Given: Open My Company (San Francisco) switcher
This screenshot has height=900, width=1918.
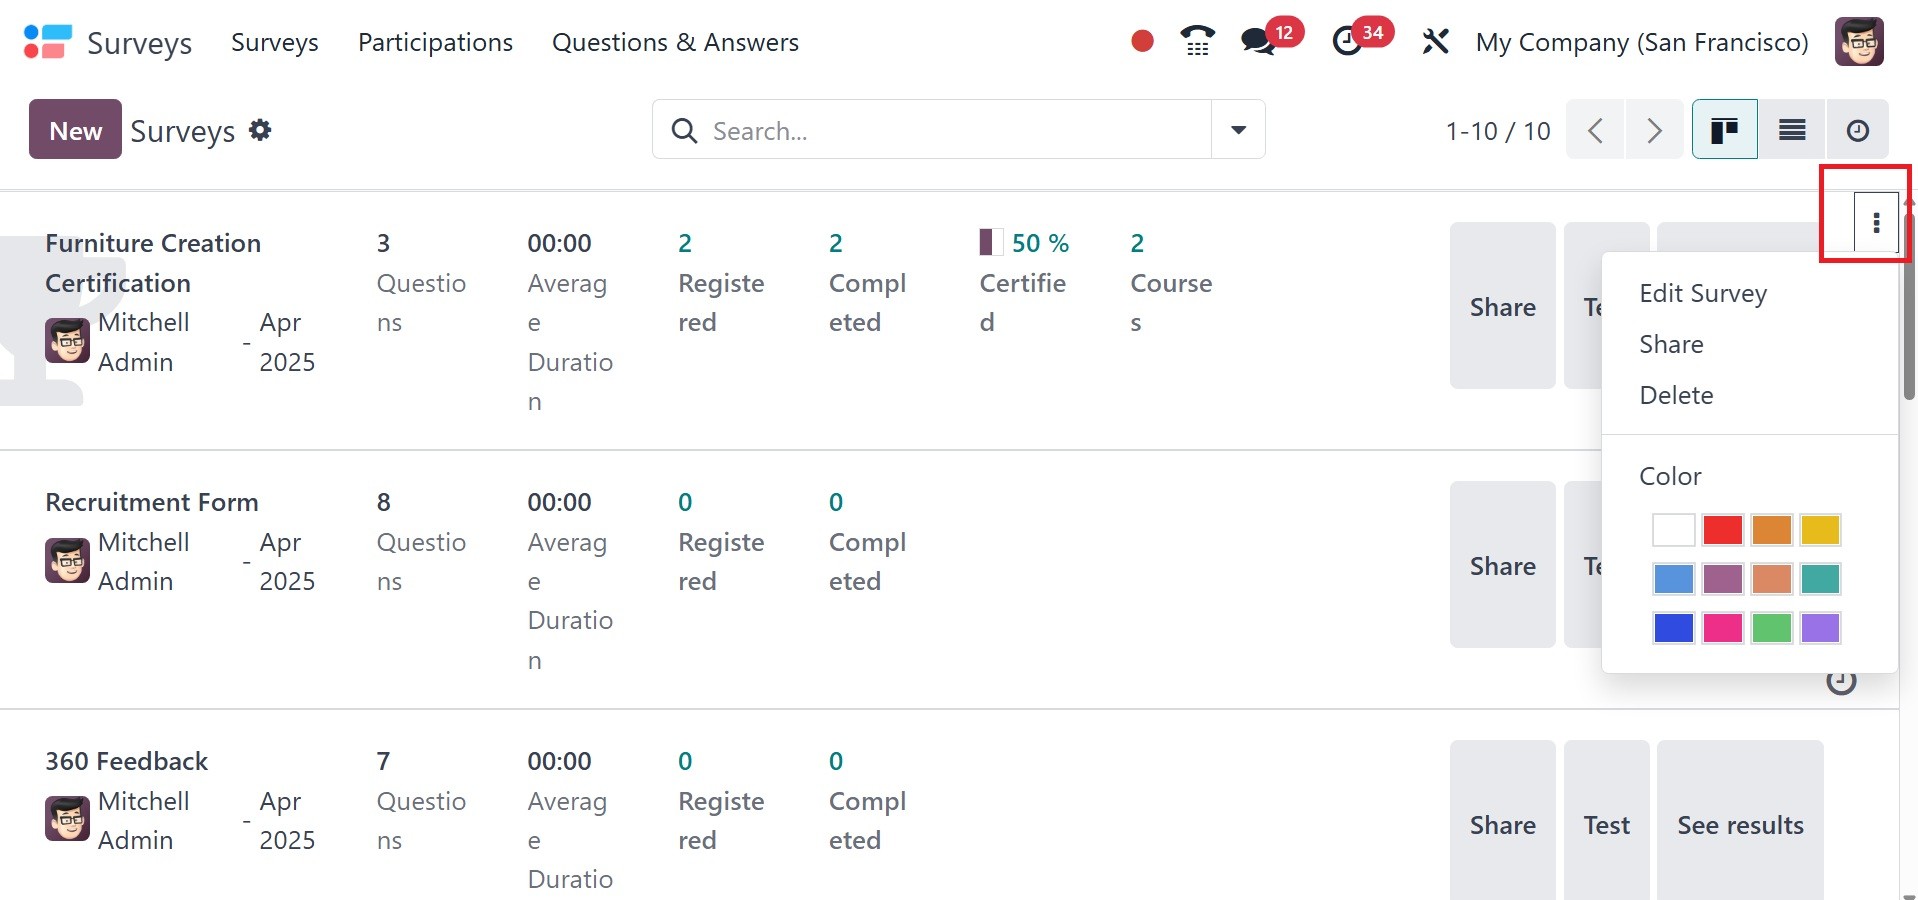Looking at the screenshot, I should click(x=1642, y=42).
